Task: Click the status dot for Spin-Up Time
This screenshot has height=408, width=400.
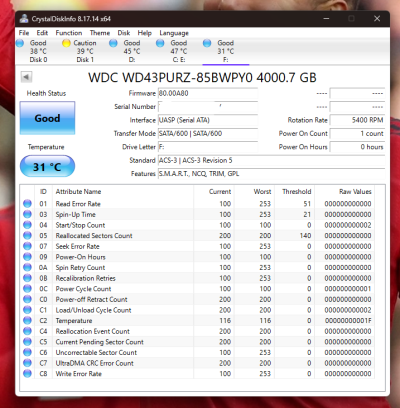Action: (x=27, y=214)
